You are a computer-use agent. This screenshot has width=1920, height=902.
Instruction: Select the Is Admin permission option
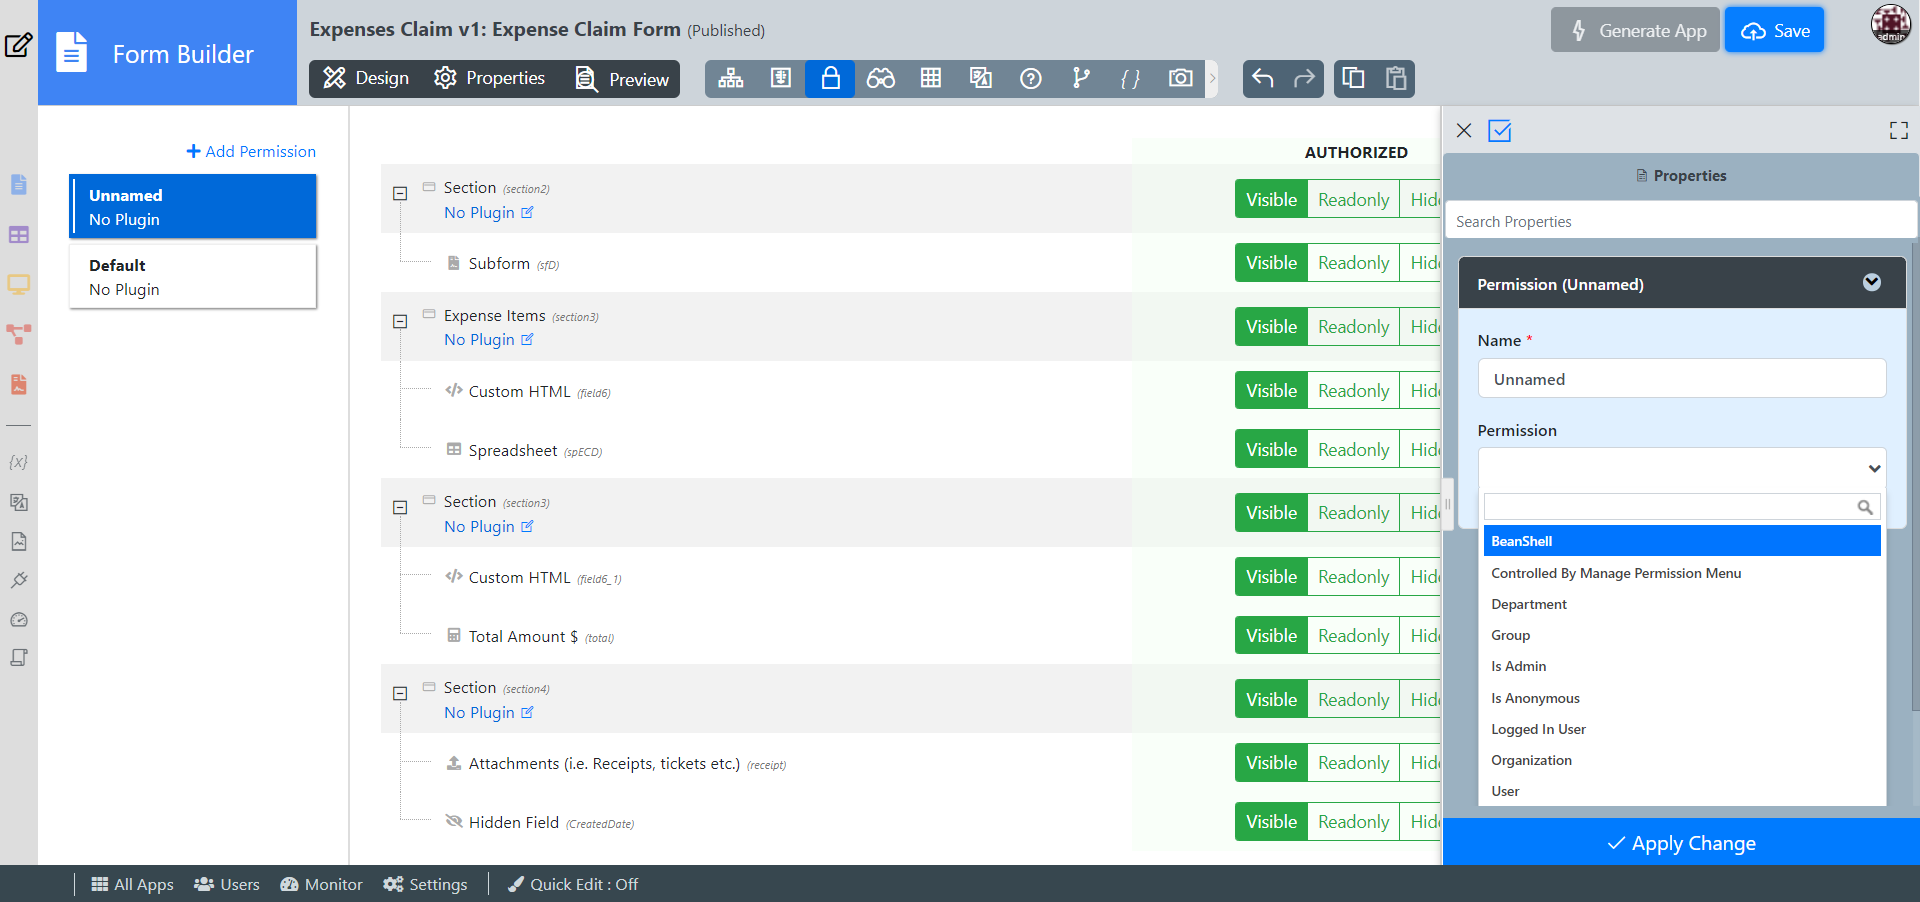coord(1682,666)
